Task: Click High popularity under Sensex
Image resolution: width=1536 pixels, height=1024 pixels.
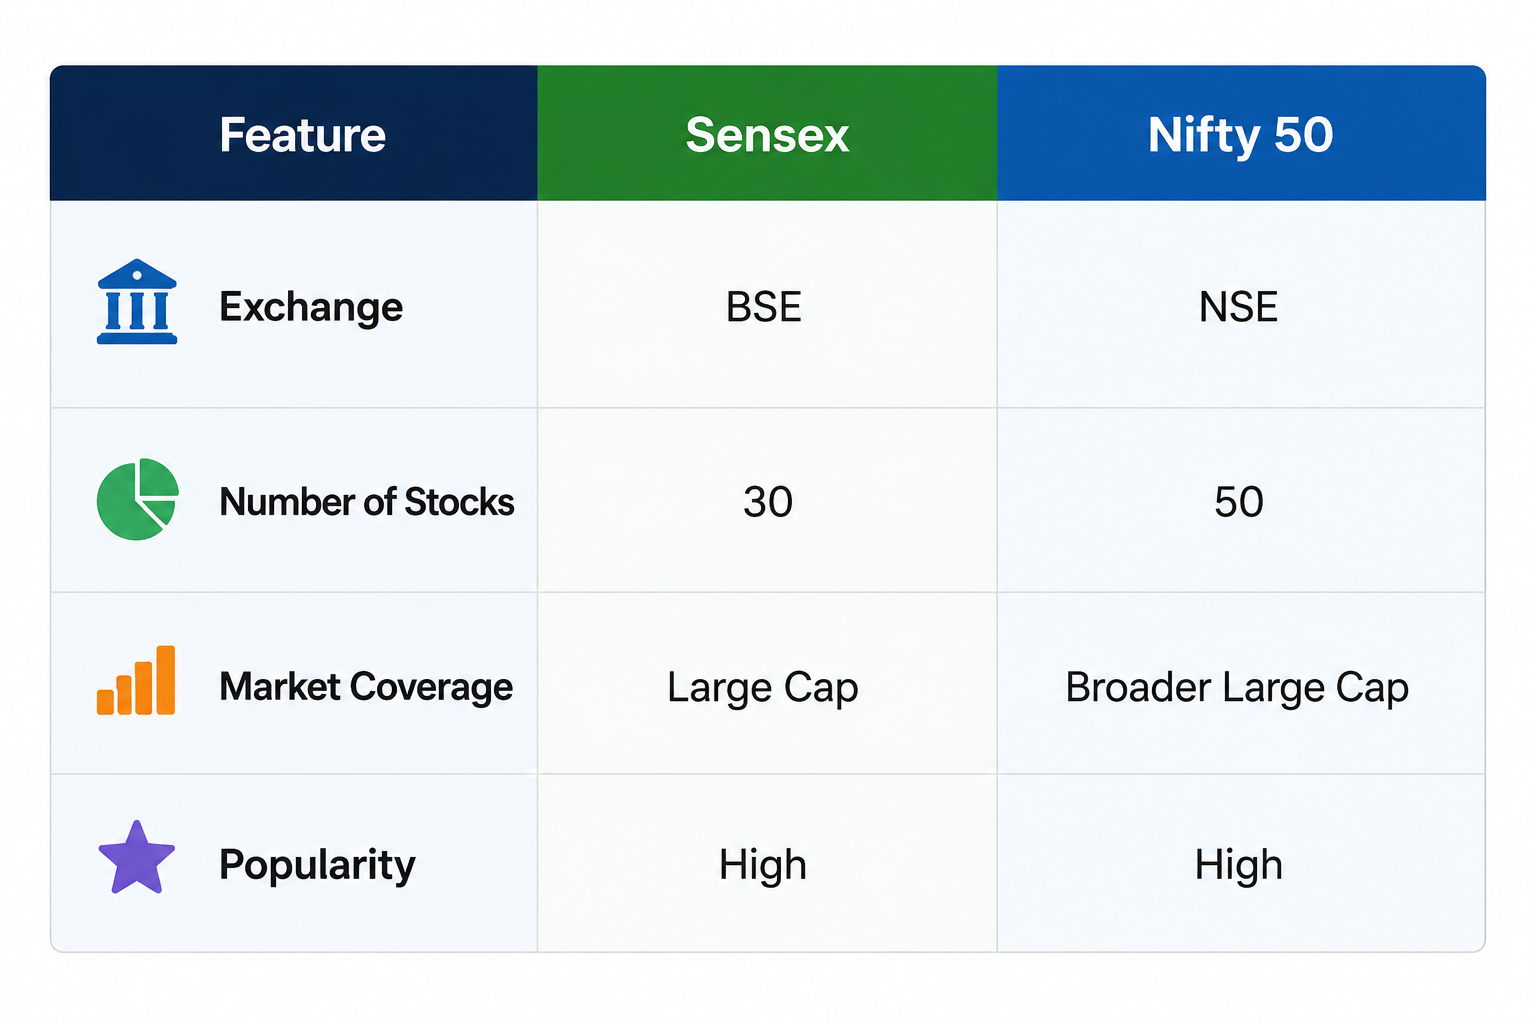Action: [x=763, y=865]
